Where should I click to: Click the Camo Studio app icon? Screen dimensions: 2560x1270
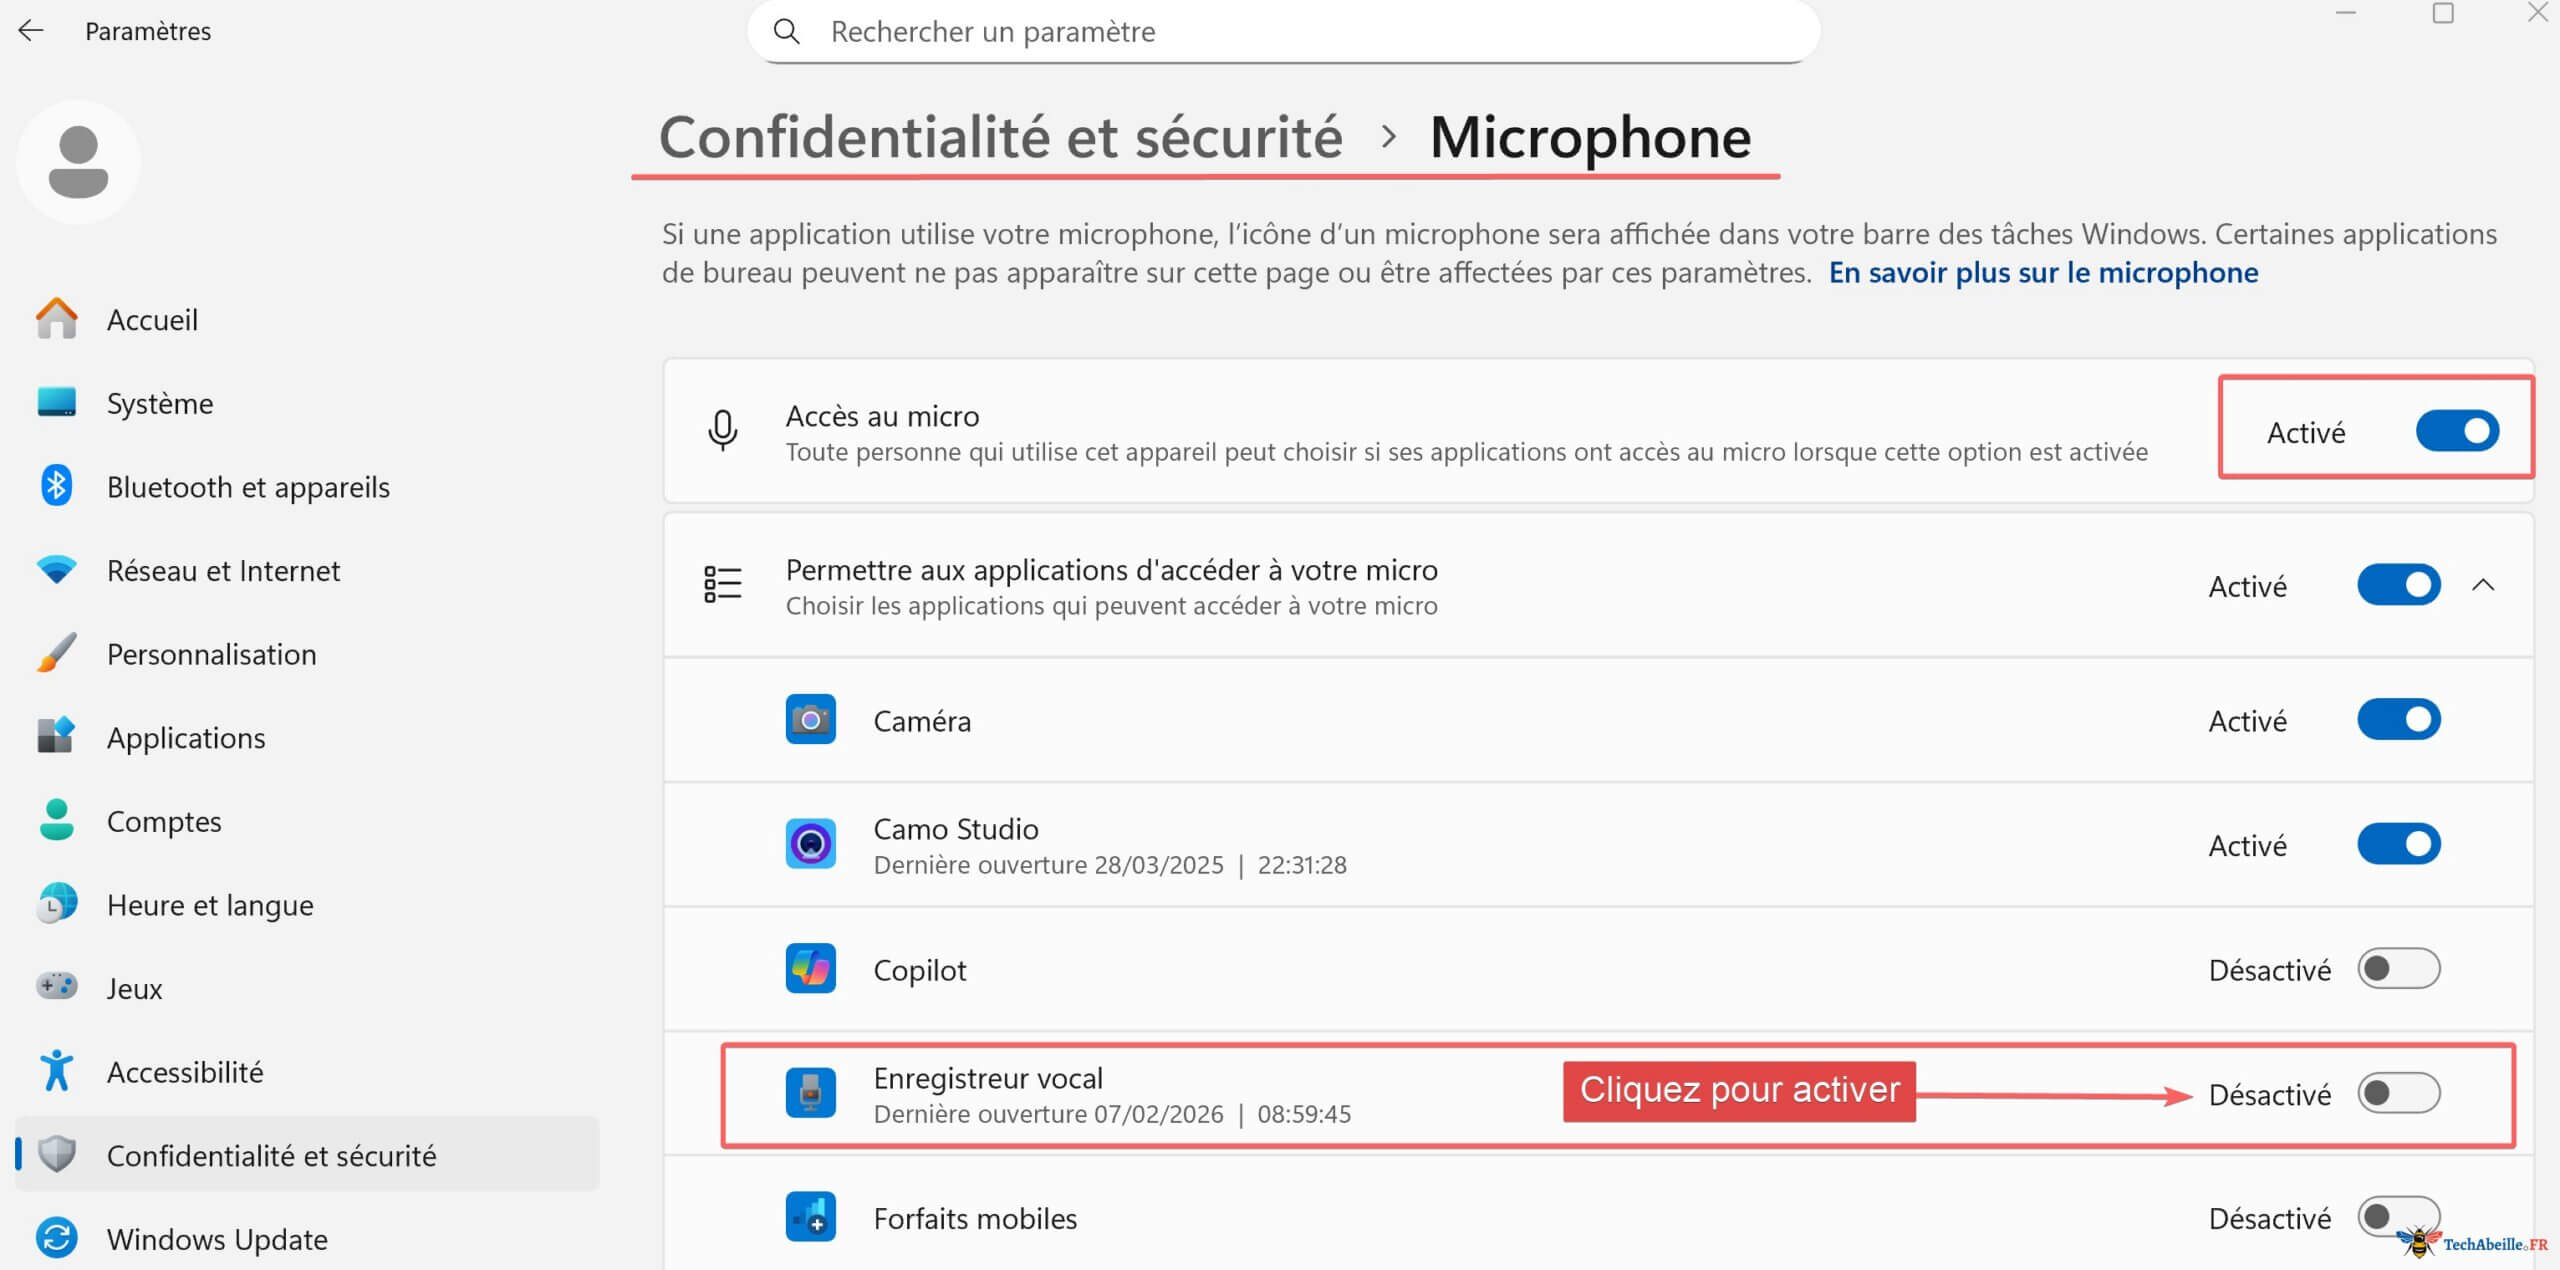810,844
